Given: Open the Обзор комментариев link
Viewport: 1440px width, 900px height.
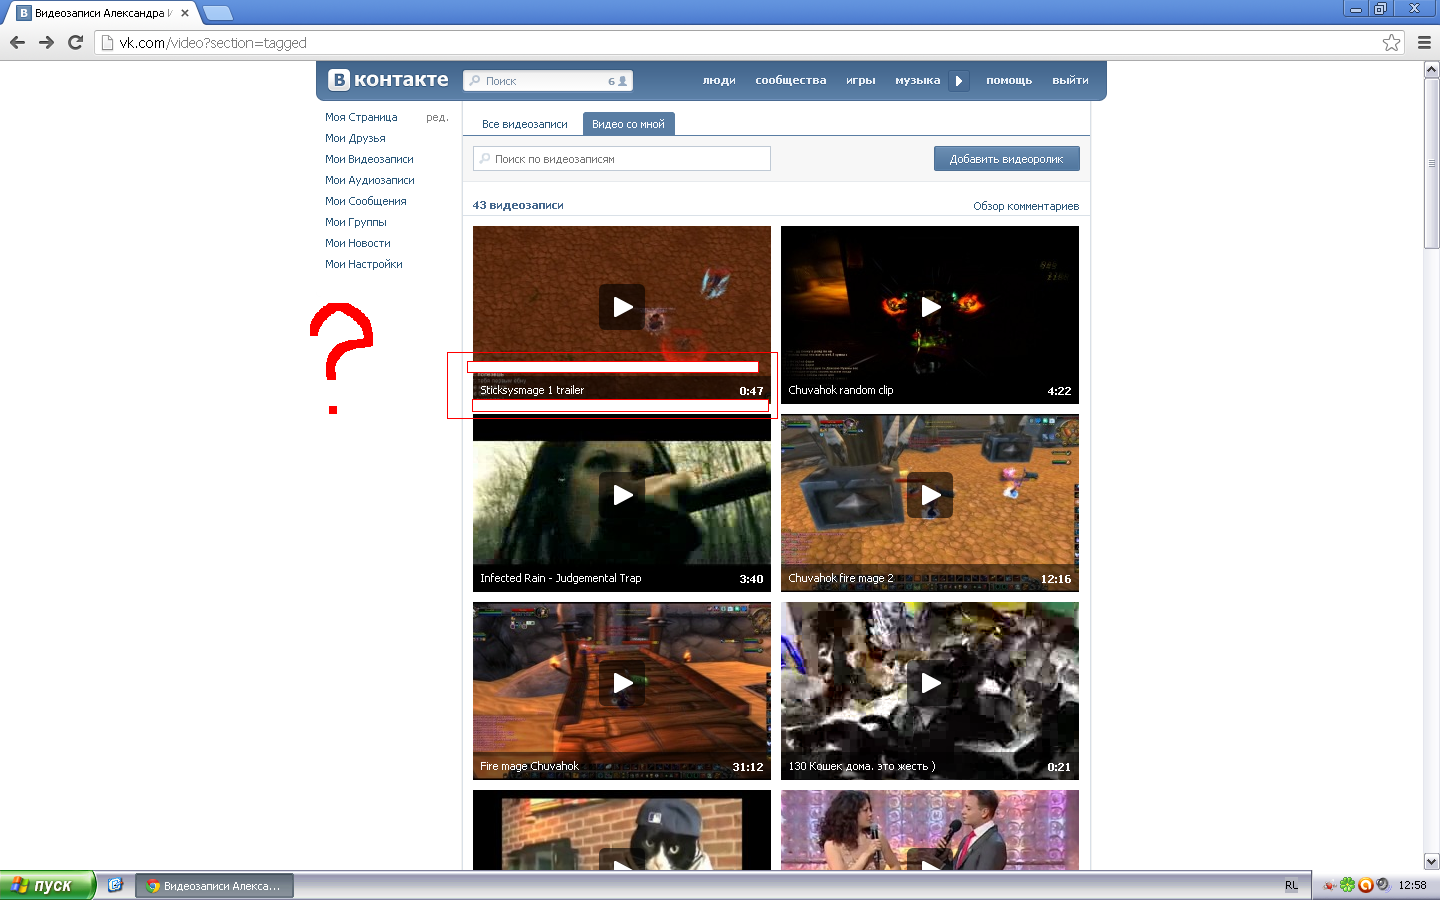Looking at the screenshot, I should click(1026, 206).
